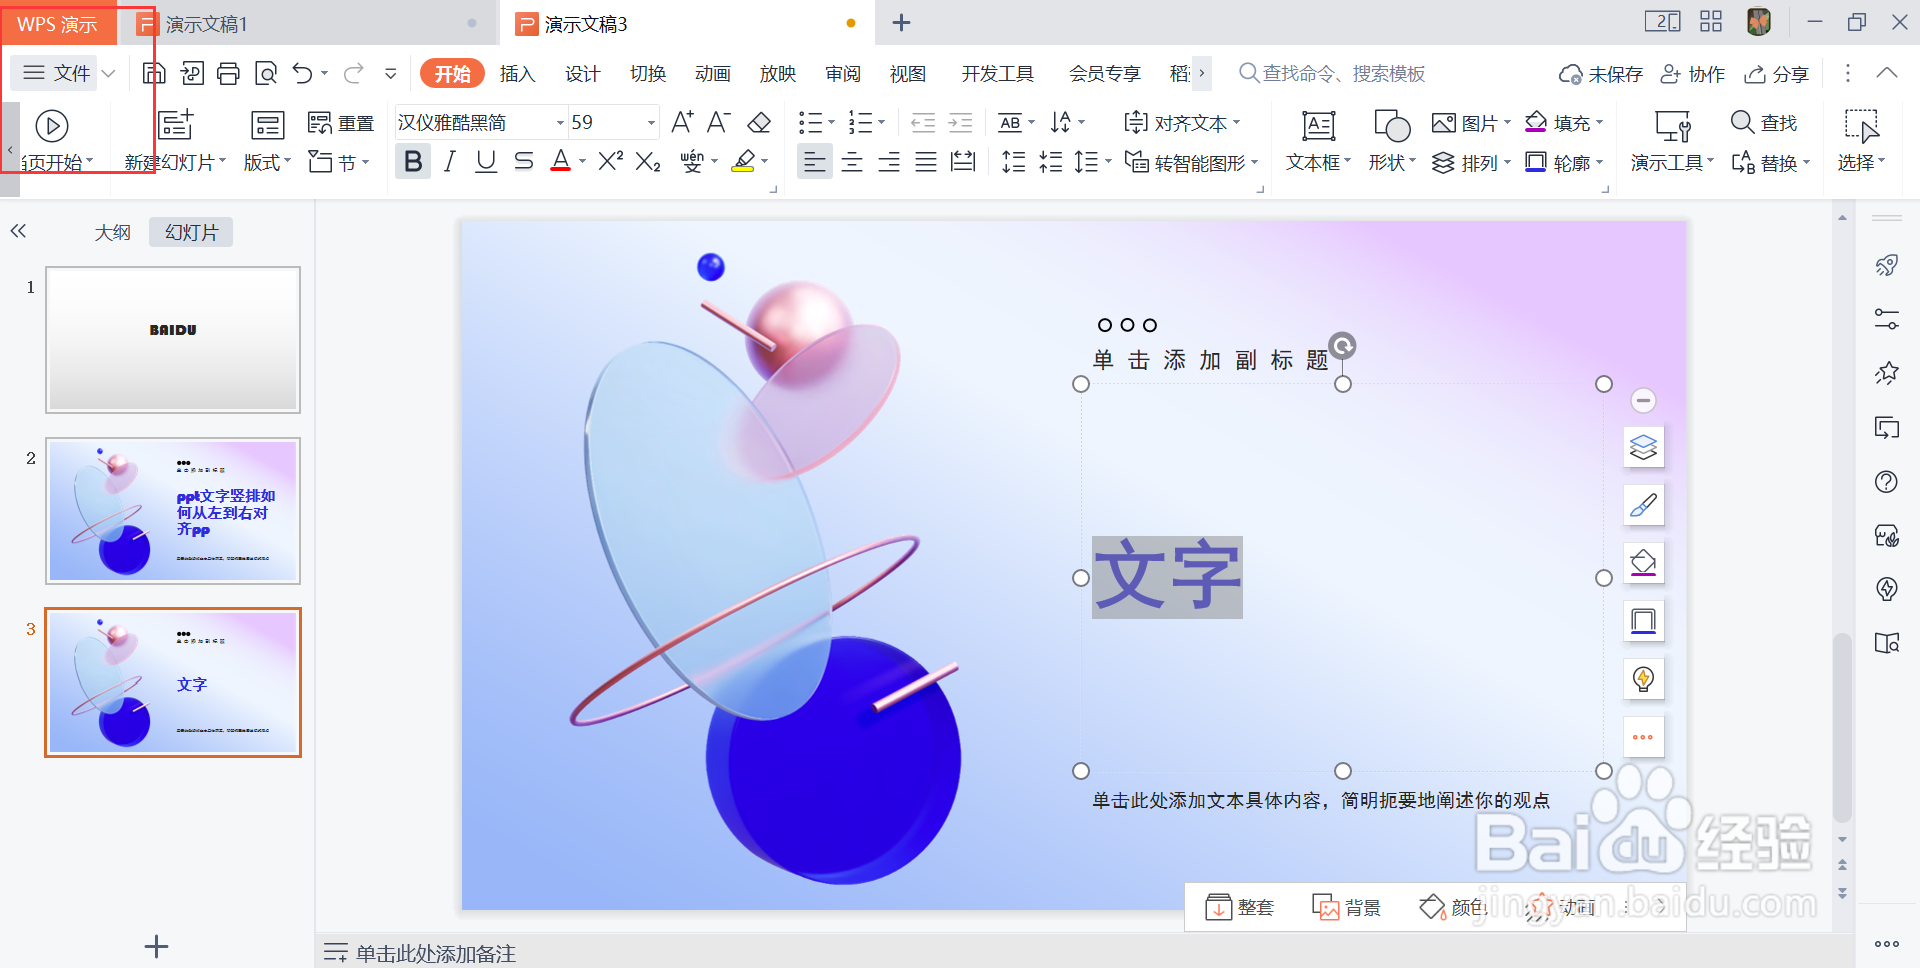Toggle Italic formatting
This screenshot has width=1920, height=968.
(450, 161)
